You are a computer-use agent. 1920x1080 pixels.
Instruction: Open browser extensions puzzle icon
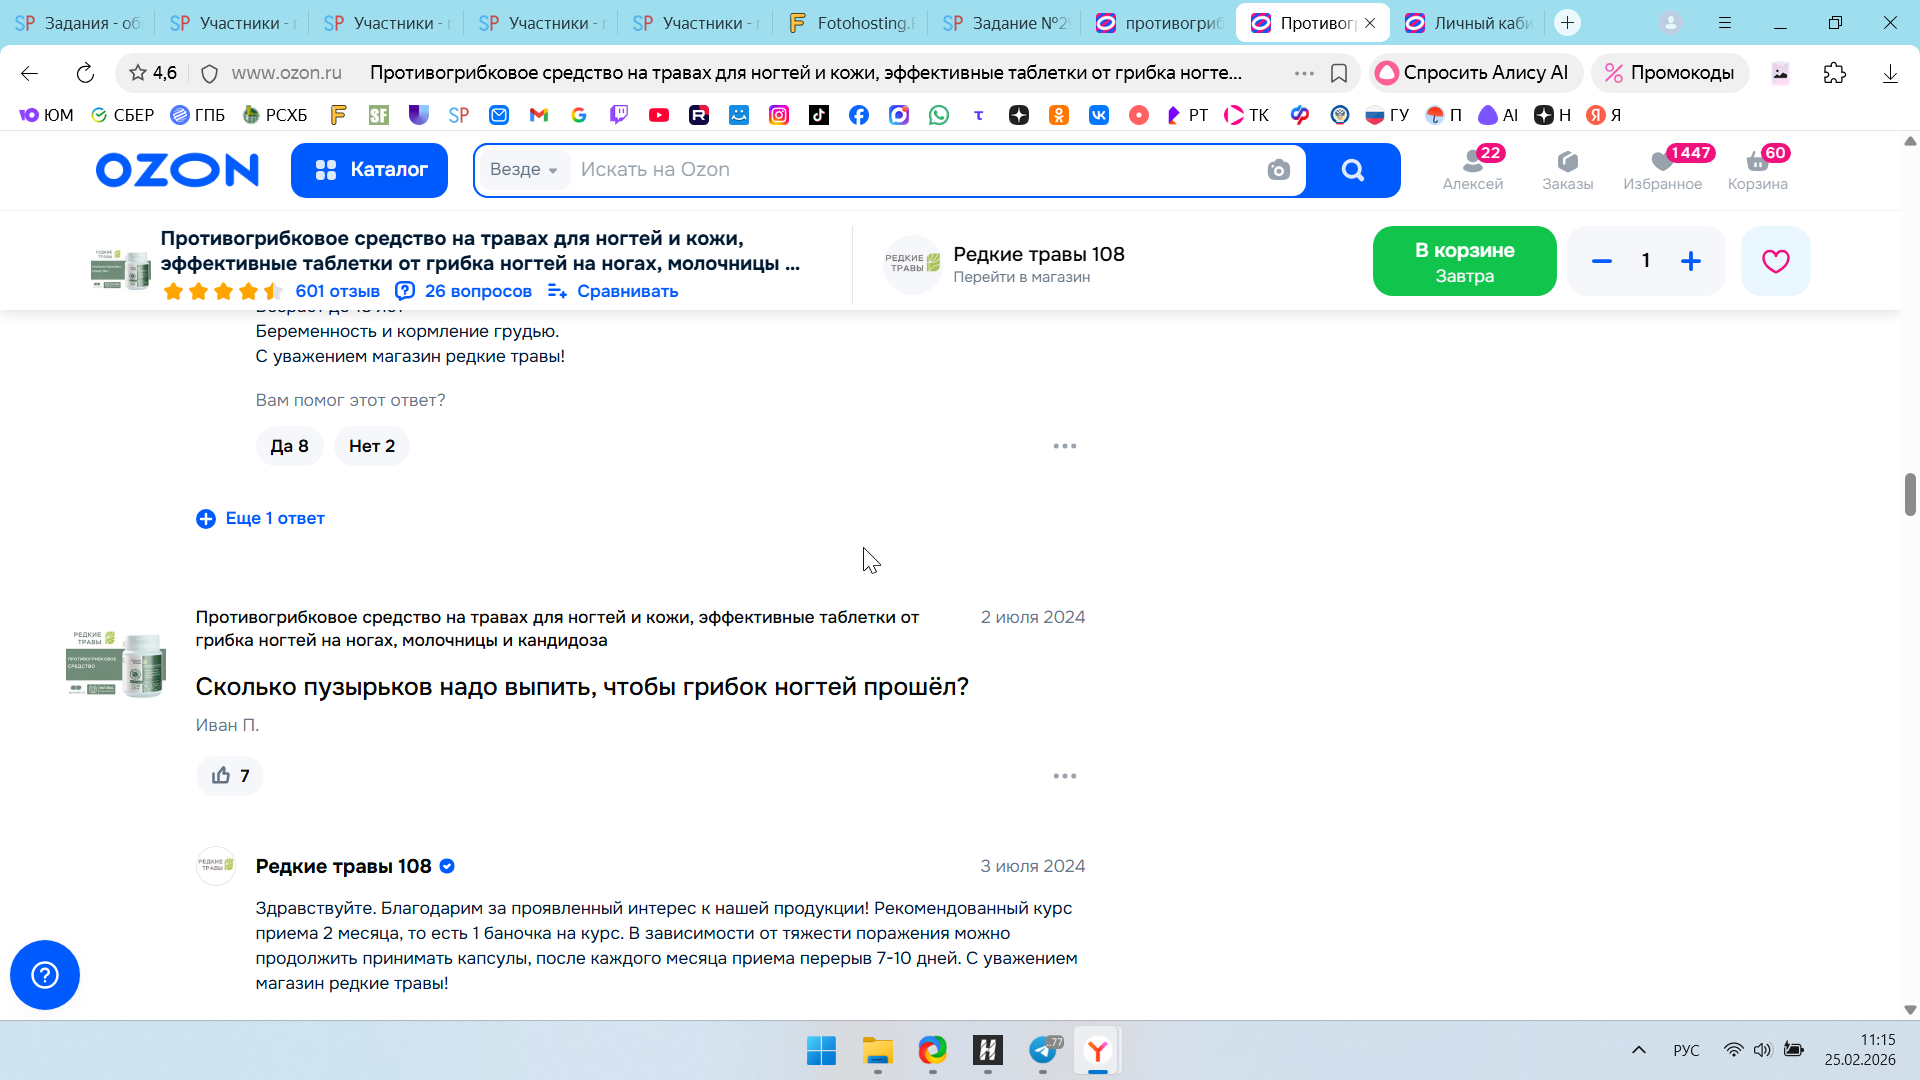pos(1834,73)
